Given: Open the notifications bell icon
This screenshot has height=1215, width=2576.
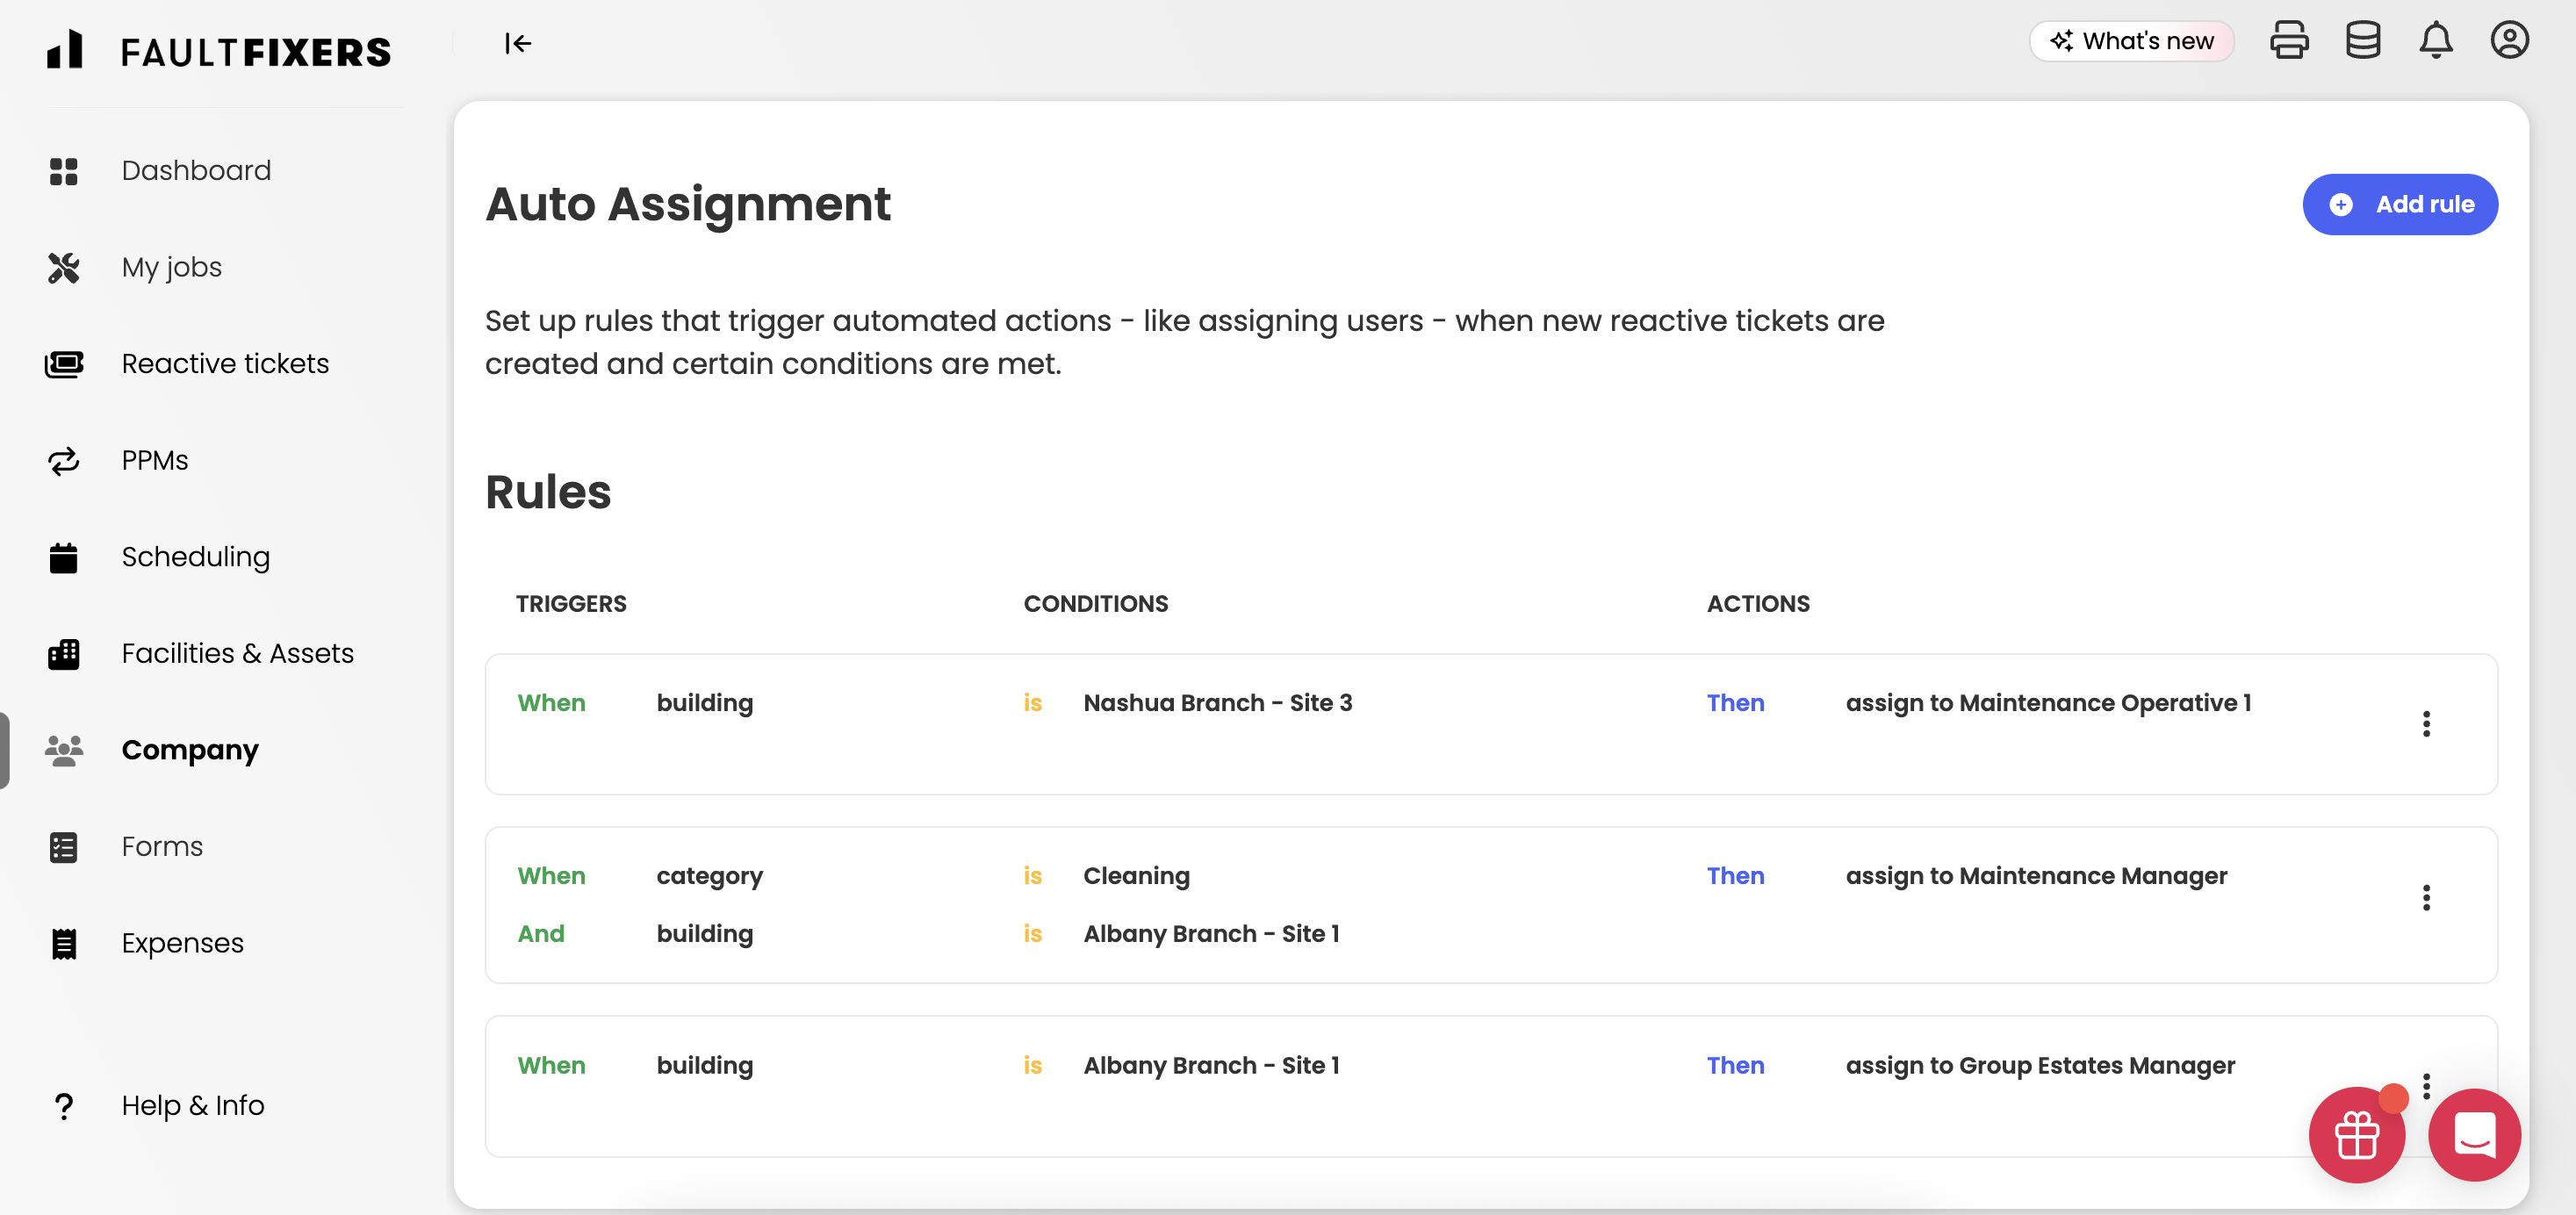Looking at the screenshot, I should click(2436, 40).
